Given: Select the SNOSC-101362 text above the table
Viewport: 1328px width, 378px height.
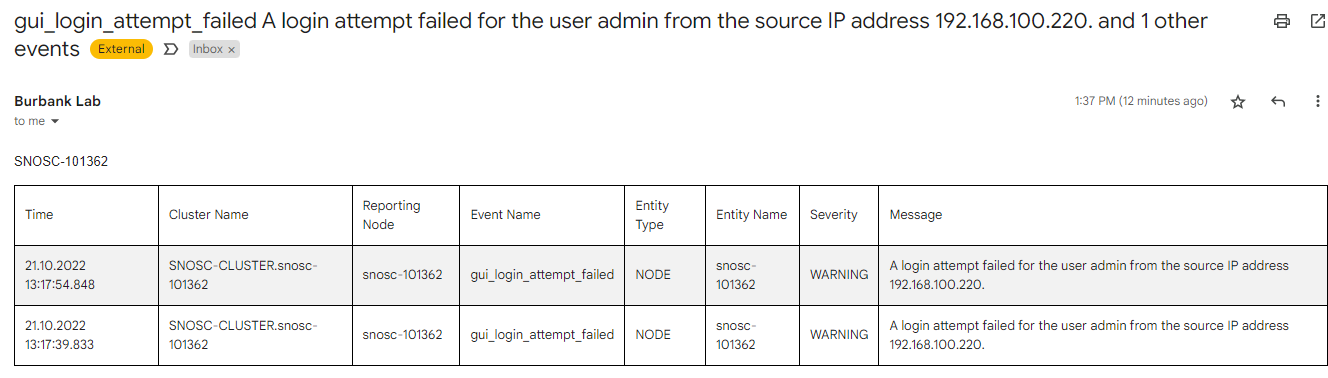Looking at the screenshot, I should 61,161.
